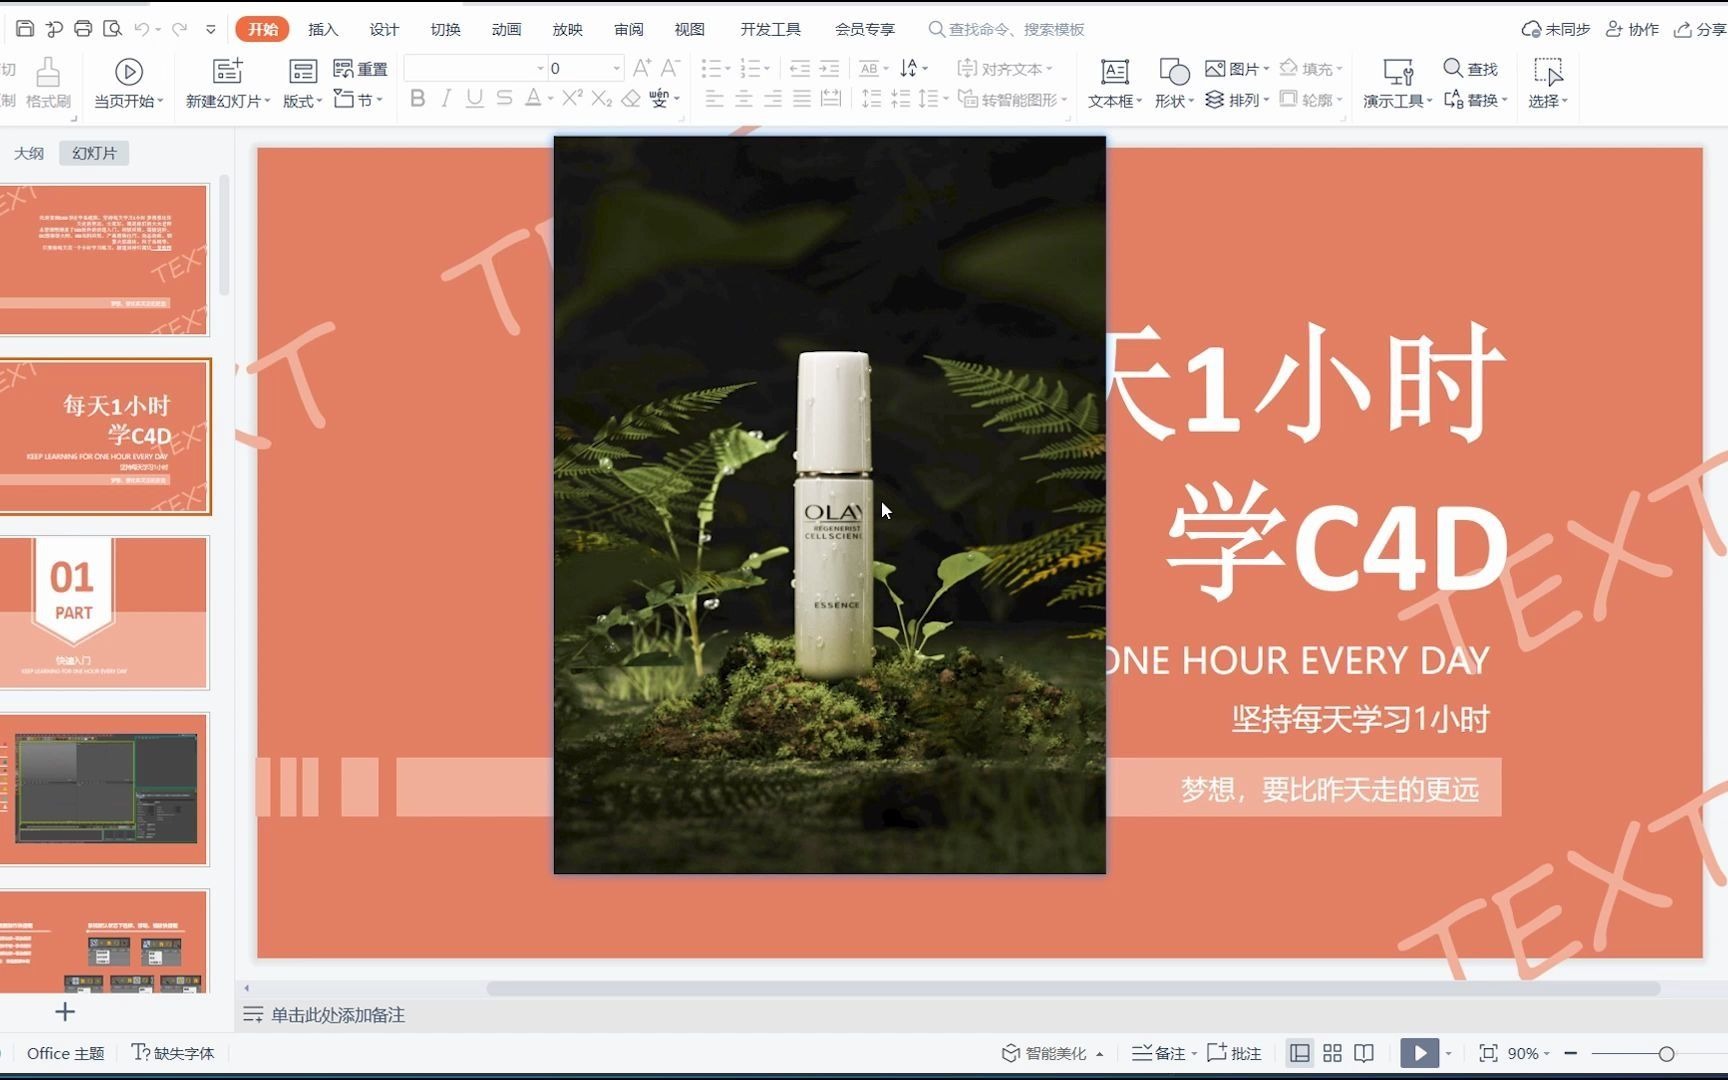The height and width of the screenshot is (1080, 1728).
Task: Click the command search box
Action: pyautogui.click(x=1007, y=29)
